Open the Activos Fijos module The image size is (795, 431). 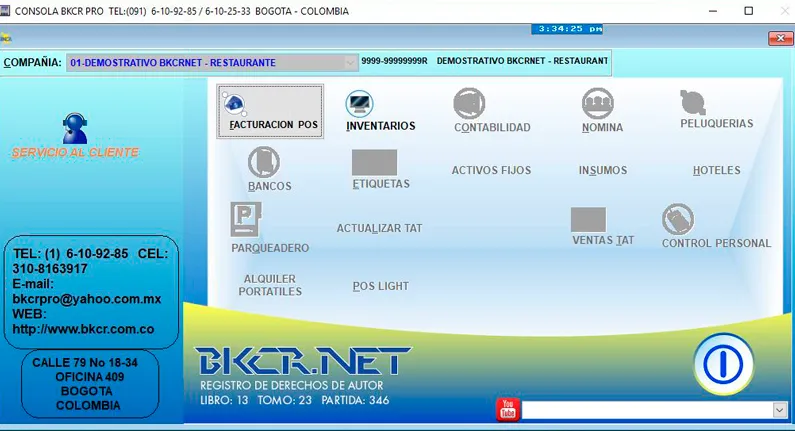[491, 170]
